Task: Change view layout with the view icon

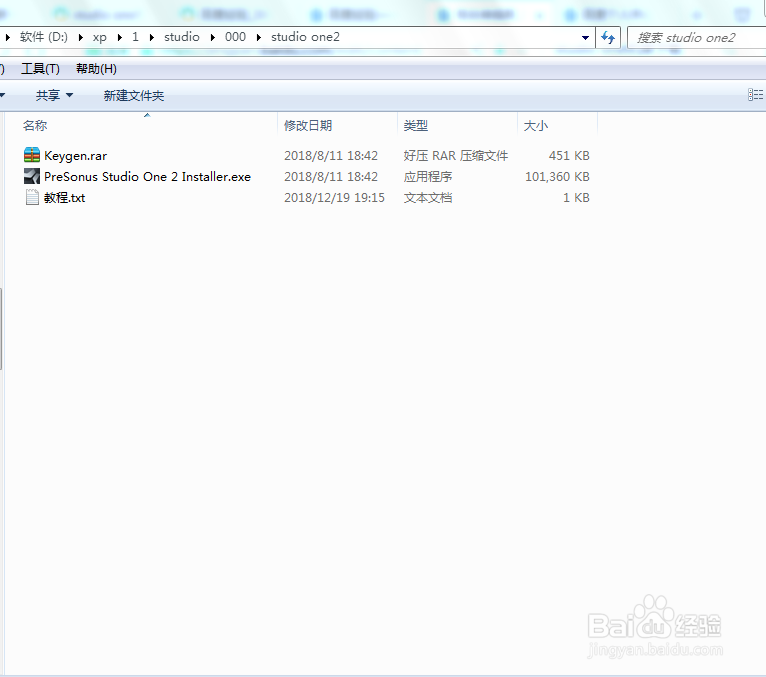Action: pyautogui.click(x=755, y=95)
